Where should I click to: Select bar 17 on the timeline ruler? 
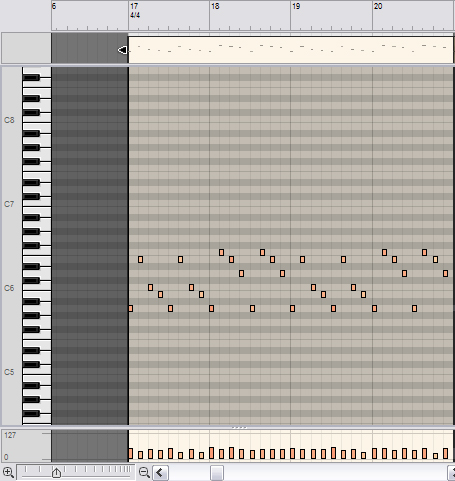(x=134, y=6)
